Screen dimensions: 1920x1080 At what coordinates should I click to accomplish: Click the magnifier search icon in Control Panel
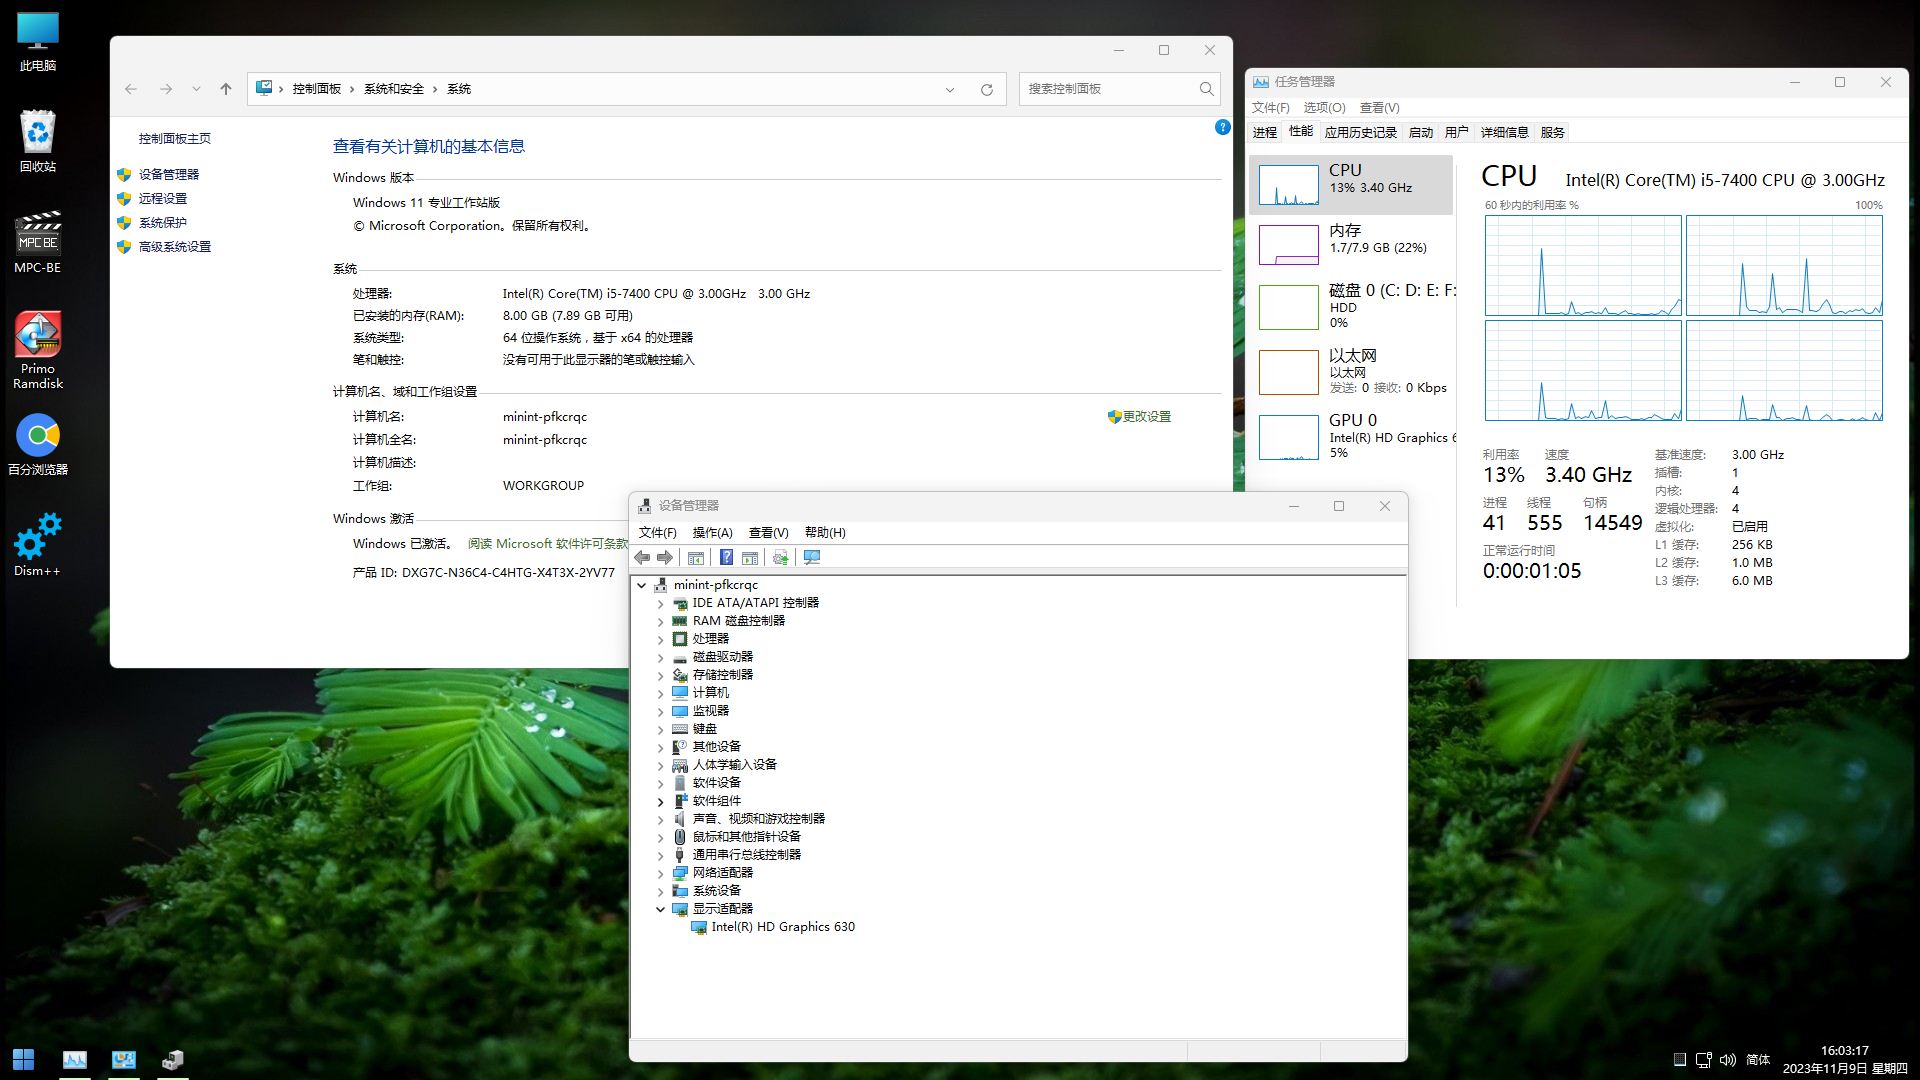[x=1206, y=89]
